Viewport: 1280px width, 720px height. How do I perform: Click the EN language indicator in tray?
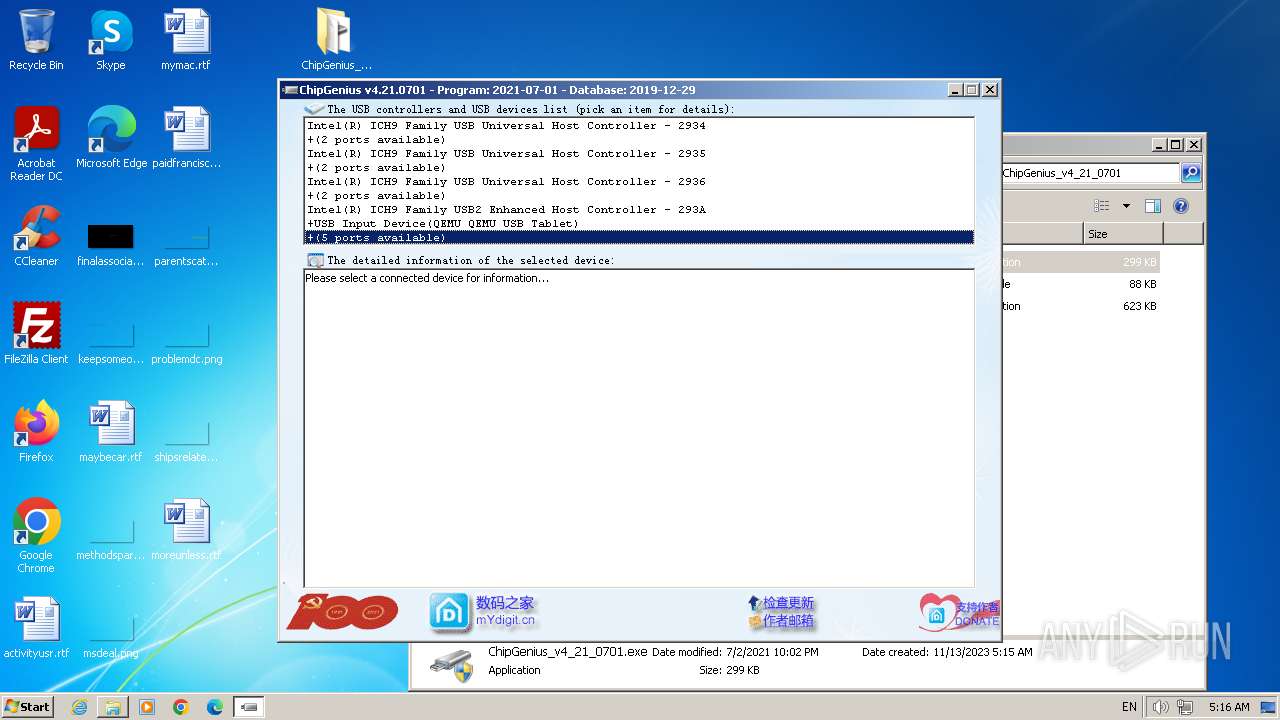1129,707
